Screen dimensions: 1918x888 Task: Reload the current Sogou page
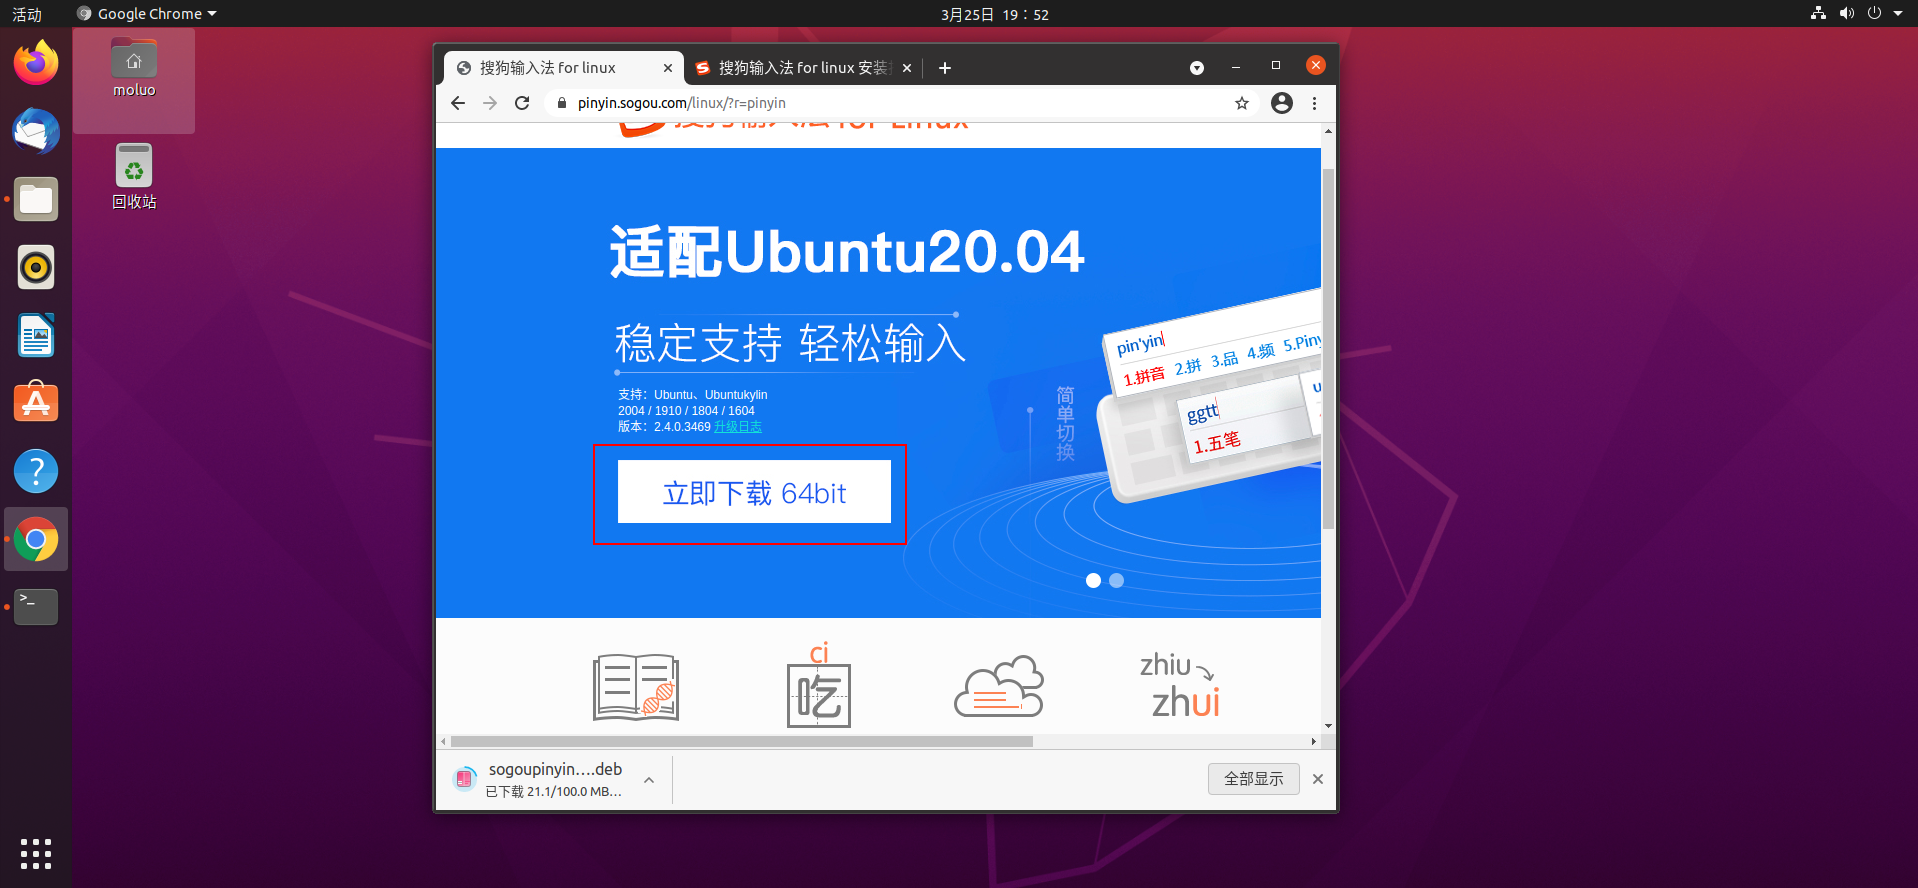click(522, 103)
